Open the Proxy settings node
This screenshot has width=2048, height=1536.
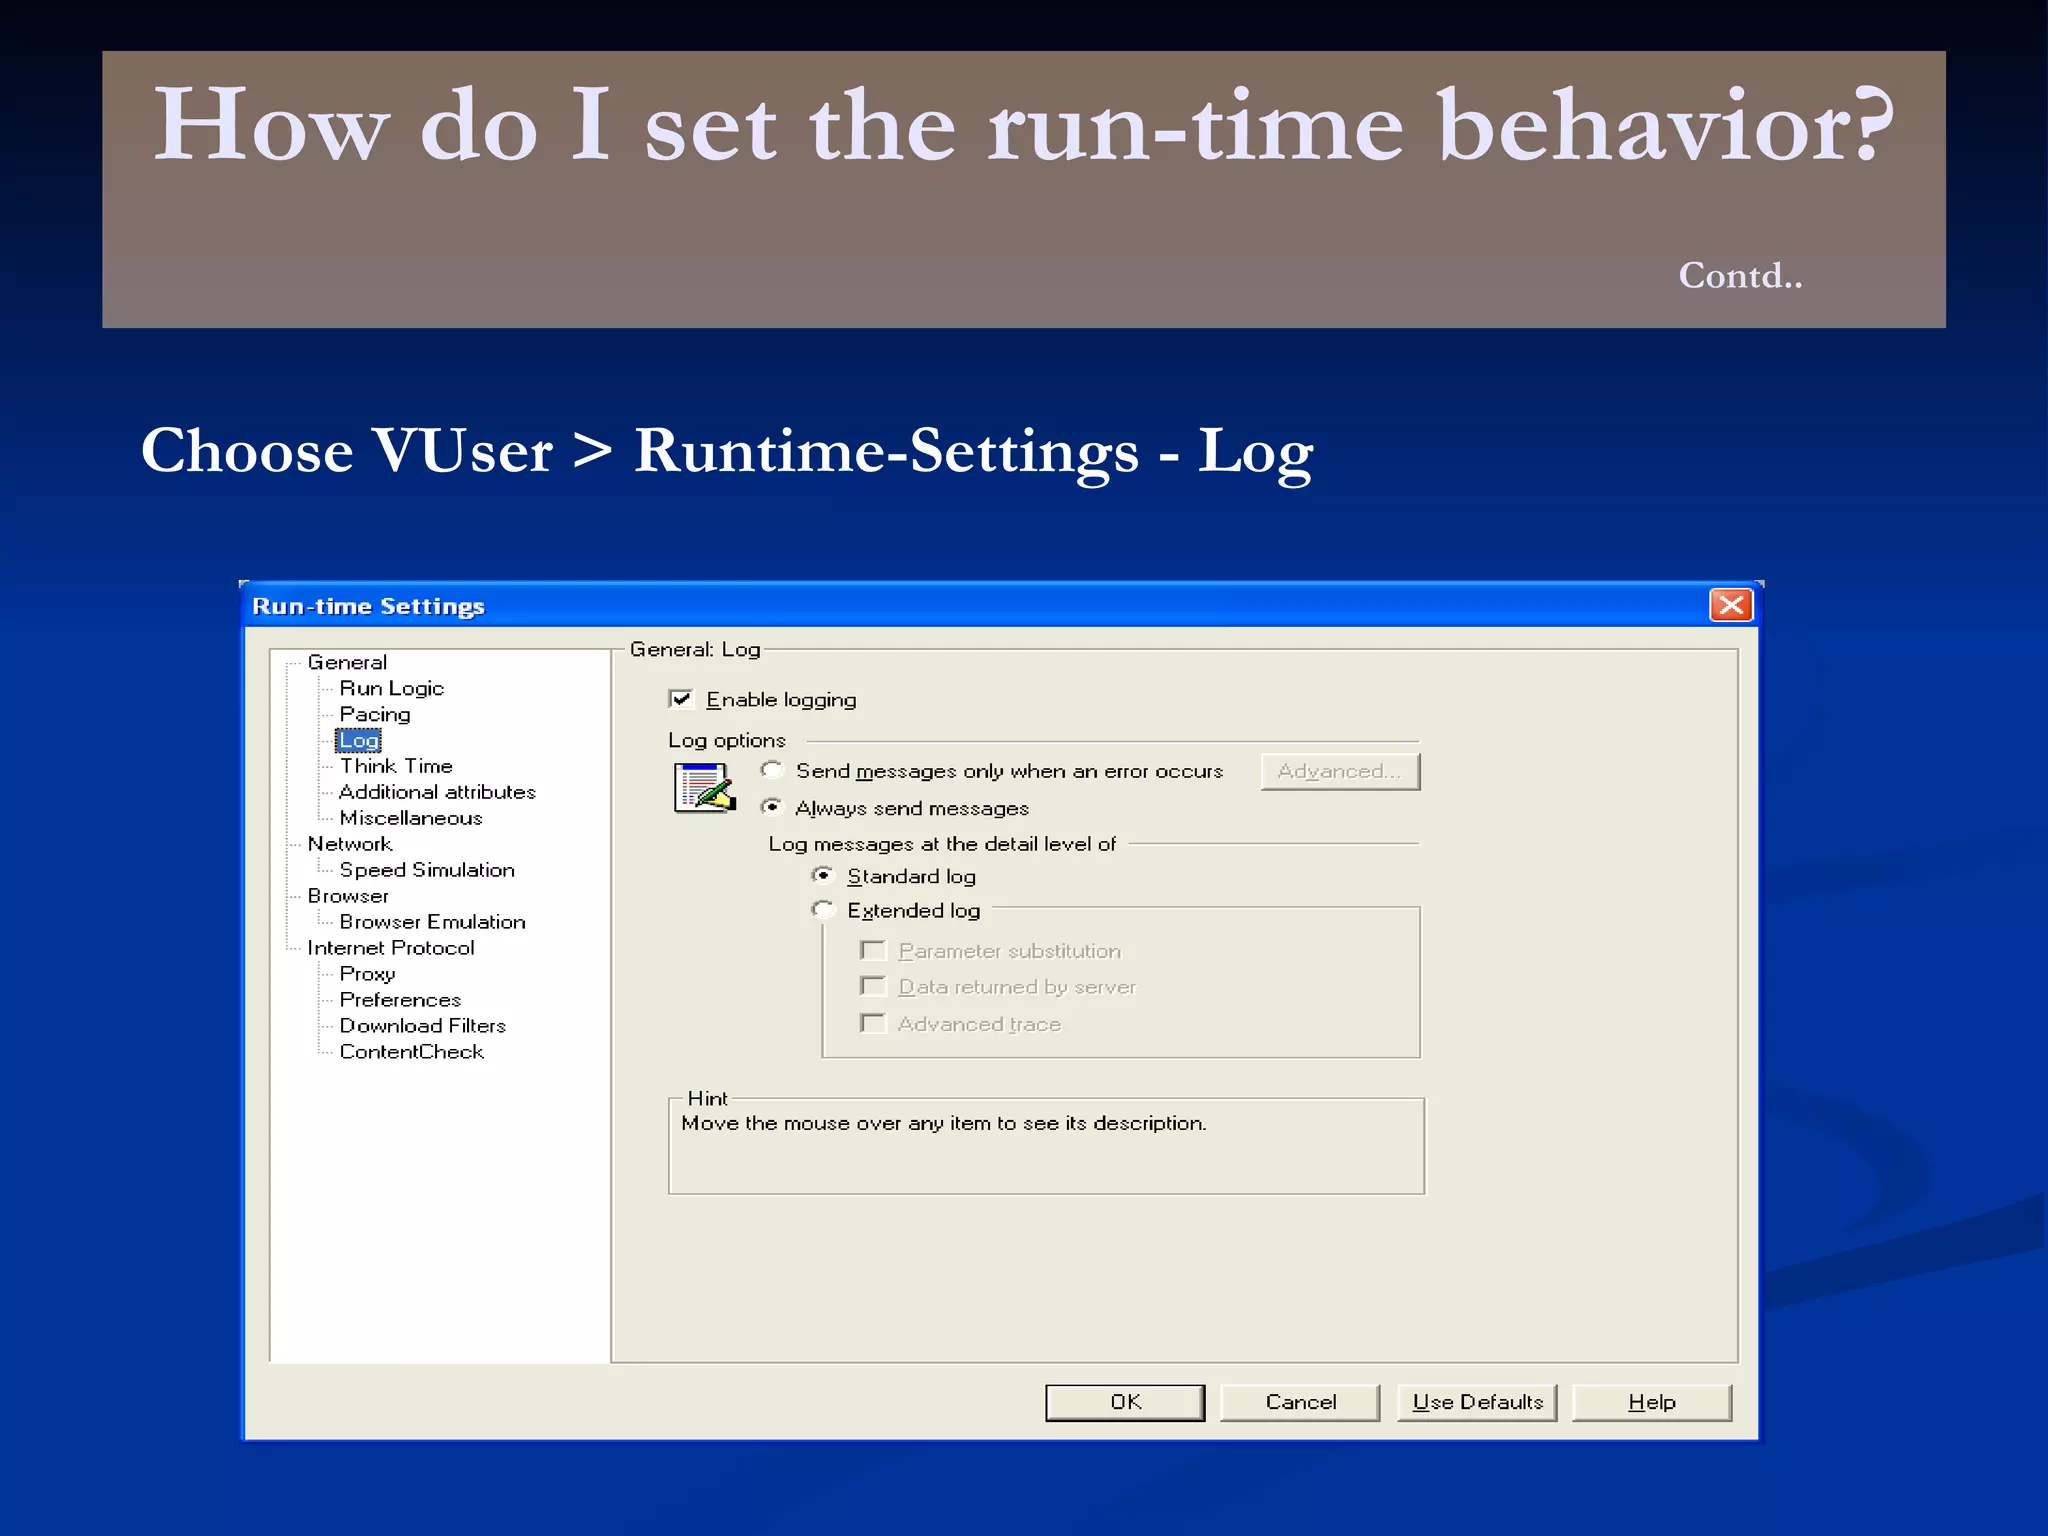(x=367, y=974)
